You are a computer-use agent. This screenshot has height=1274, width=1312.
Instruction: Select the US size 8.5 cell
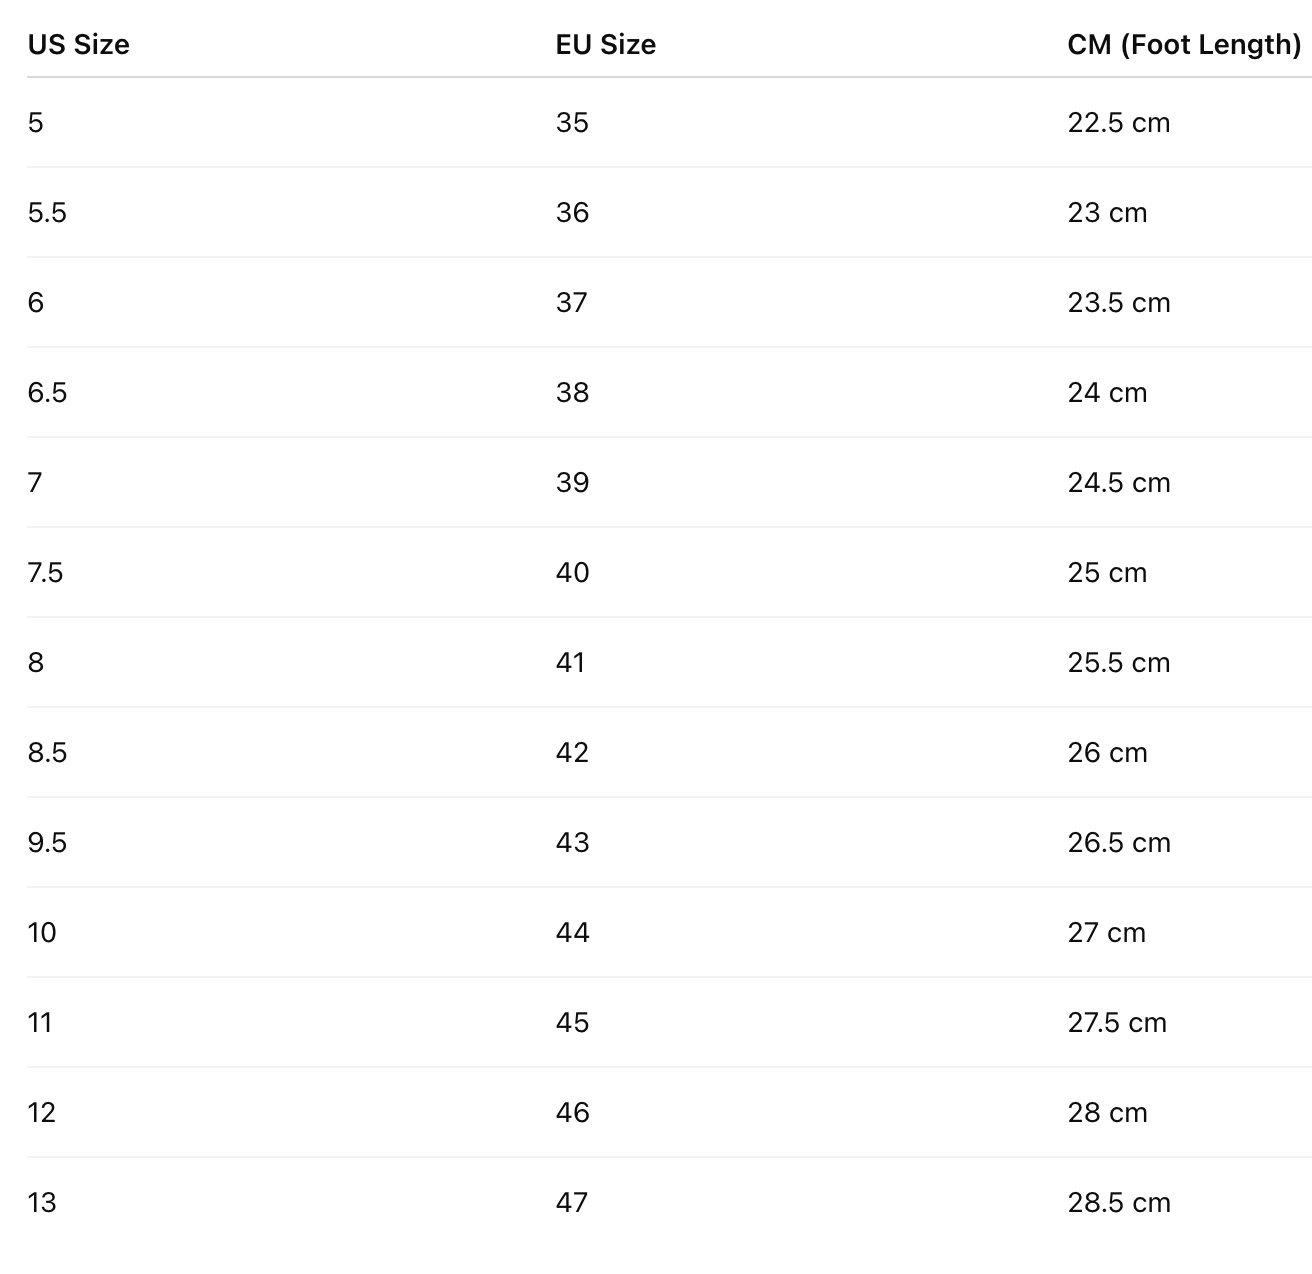(47, 753)
